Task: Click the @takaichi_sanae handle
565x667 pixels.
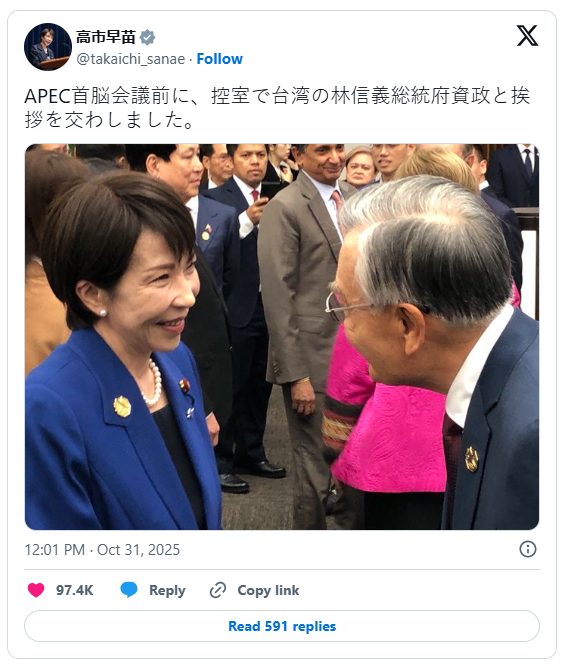Action: [131, 59]
